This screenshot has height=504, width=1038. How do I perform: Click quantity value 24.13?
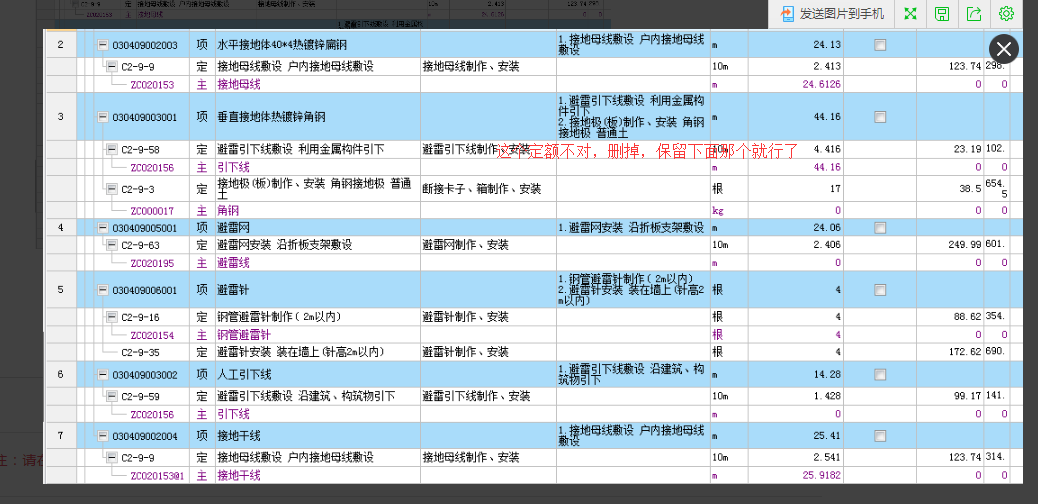[x=827, y=46]
